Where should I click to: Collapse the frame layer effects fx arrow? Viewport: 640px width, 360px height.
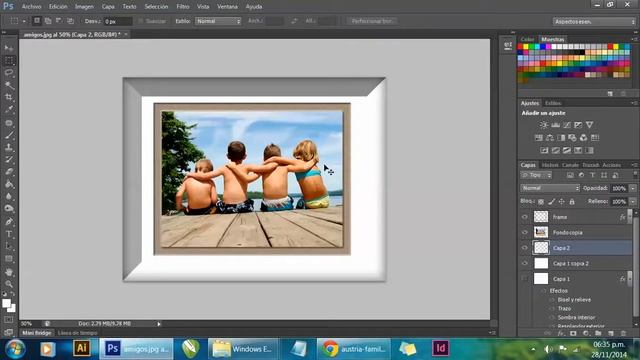pyautogui.click(x=630, y=217)
